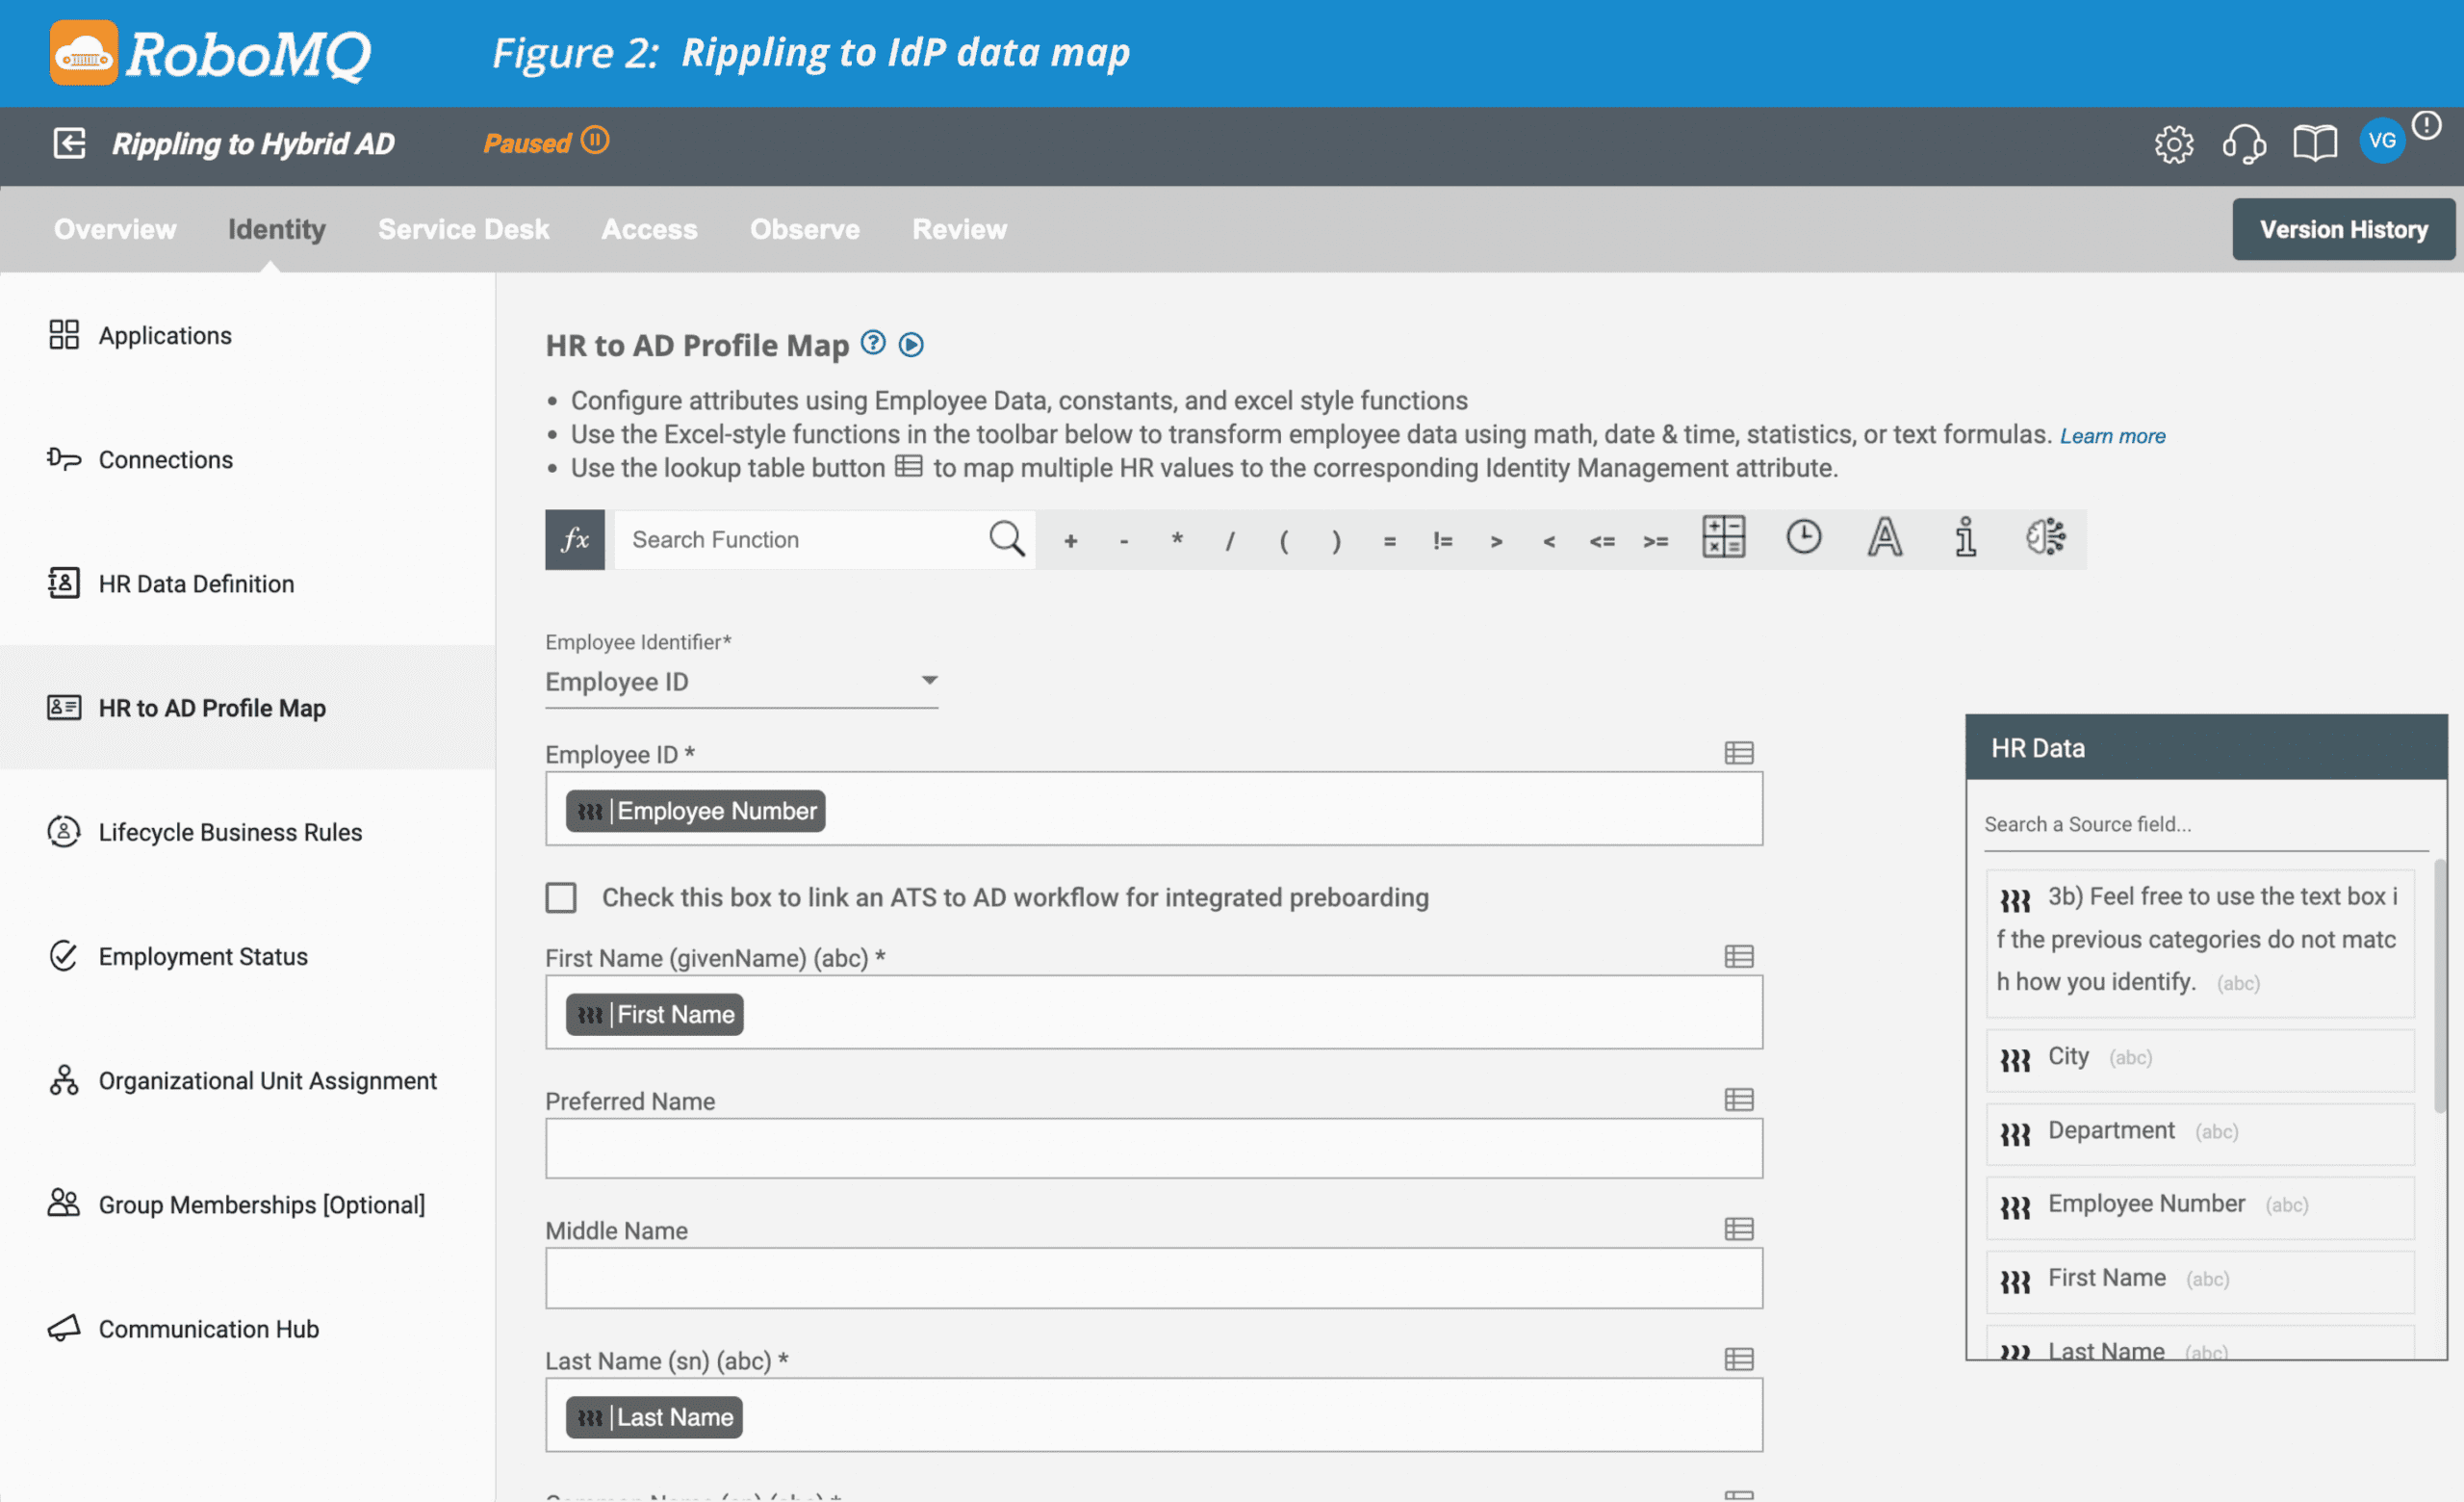This screenshot has width=2464, height=1502.
Task: Open date and time functions clock icon
Action: tap(1803, 538)
